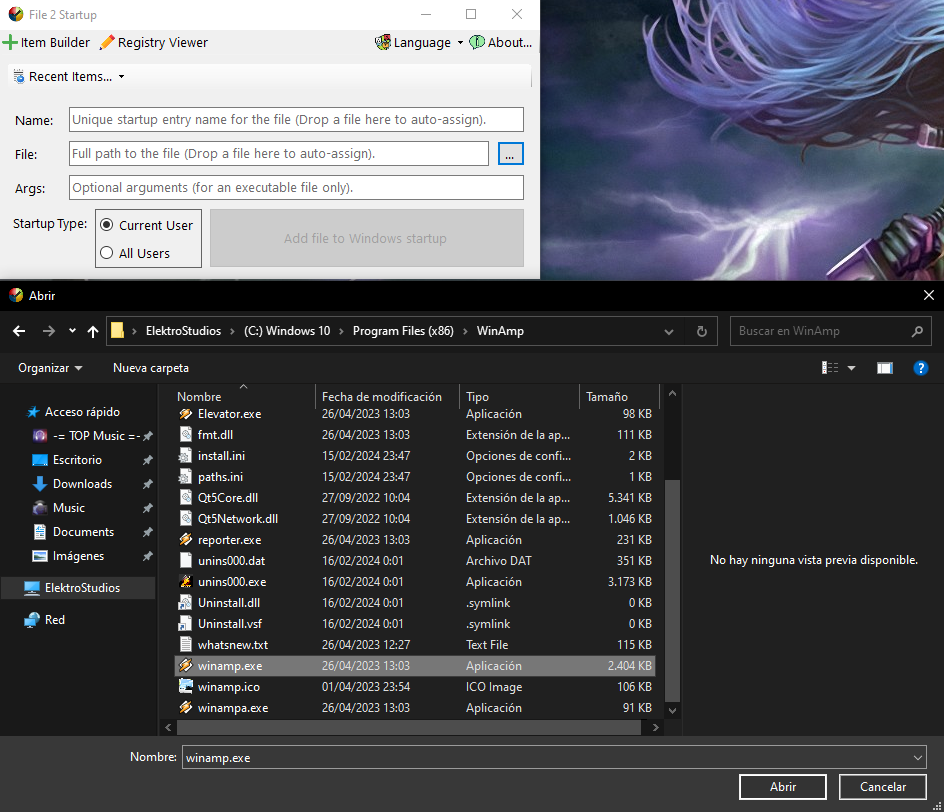This screenshot has height=812, width=944.
Task: Select Downloads in the sidebar
Action: (81, 484)
